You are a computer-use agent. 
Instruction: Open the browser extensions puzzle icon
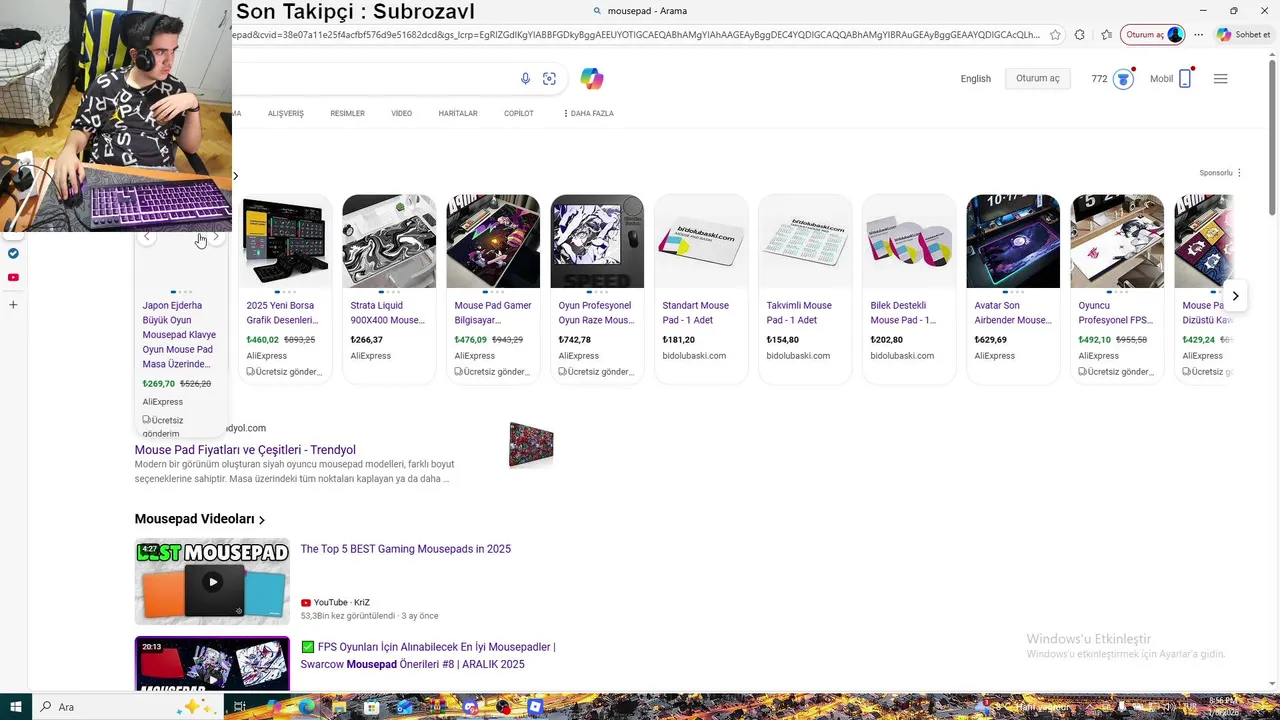(1080, 35)
